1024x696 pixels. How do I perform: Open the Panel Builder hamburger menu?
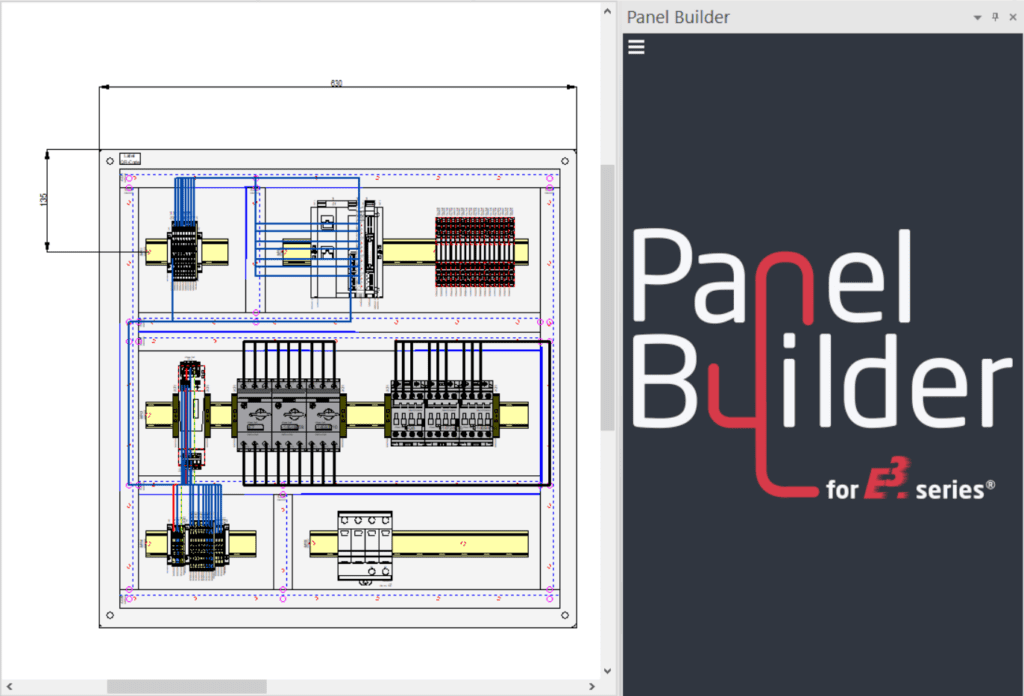tap(636, 47)
